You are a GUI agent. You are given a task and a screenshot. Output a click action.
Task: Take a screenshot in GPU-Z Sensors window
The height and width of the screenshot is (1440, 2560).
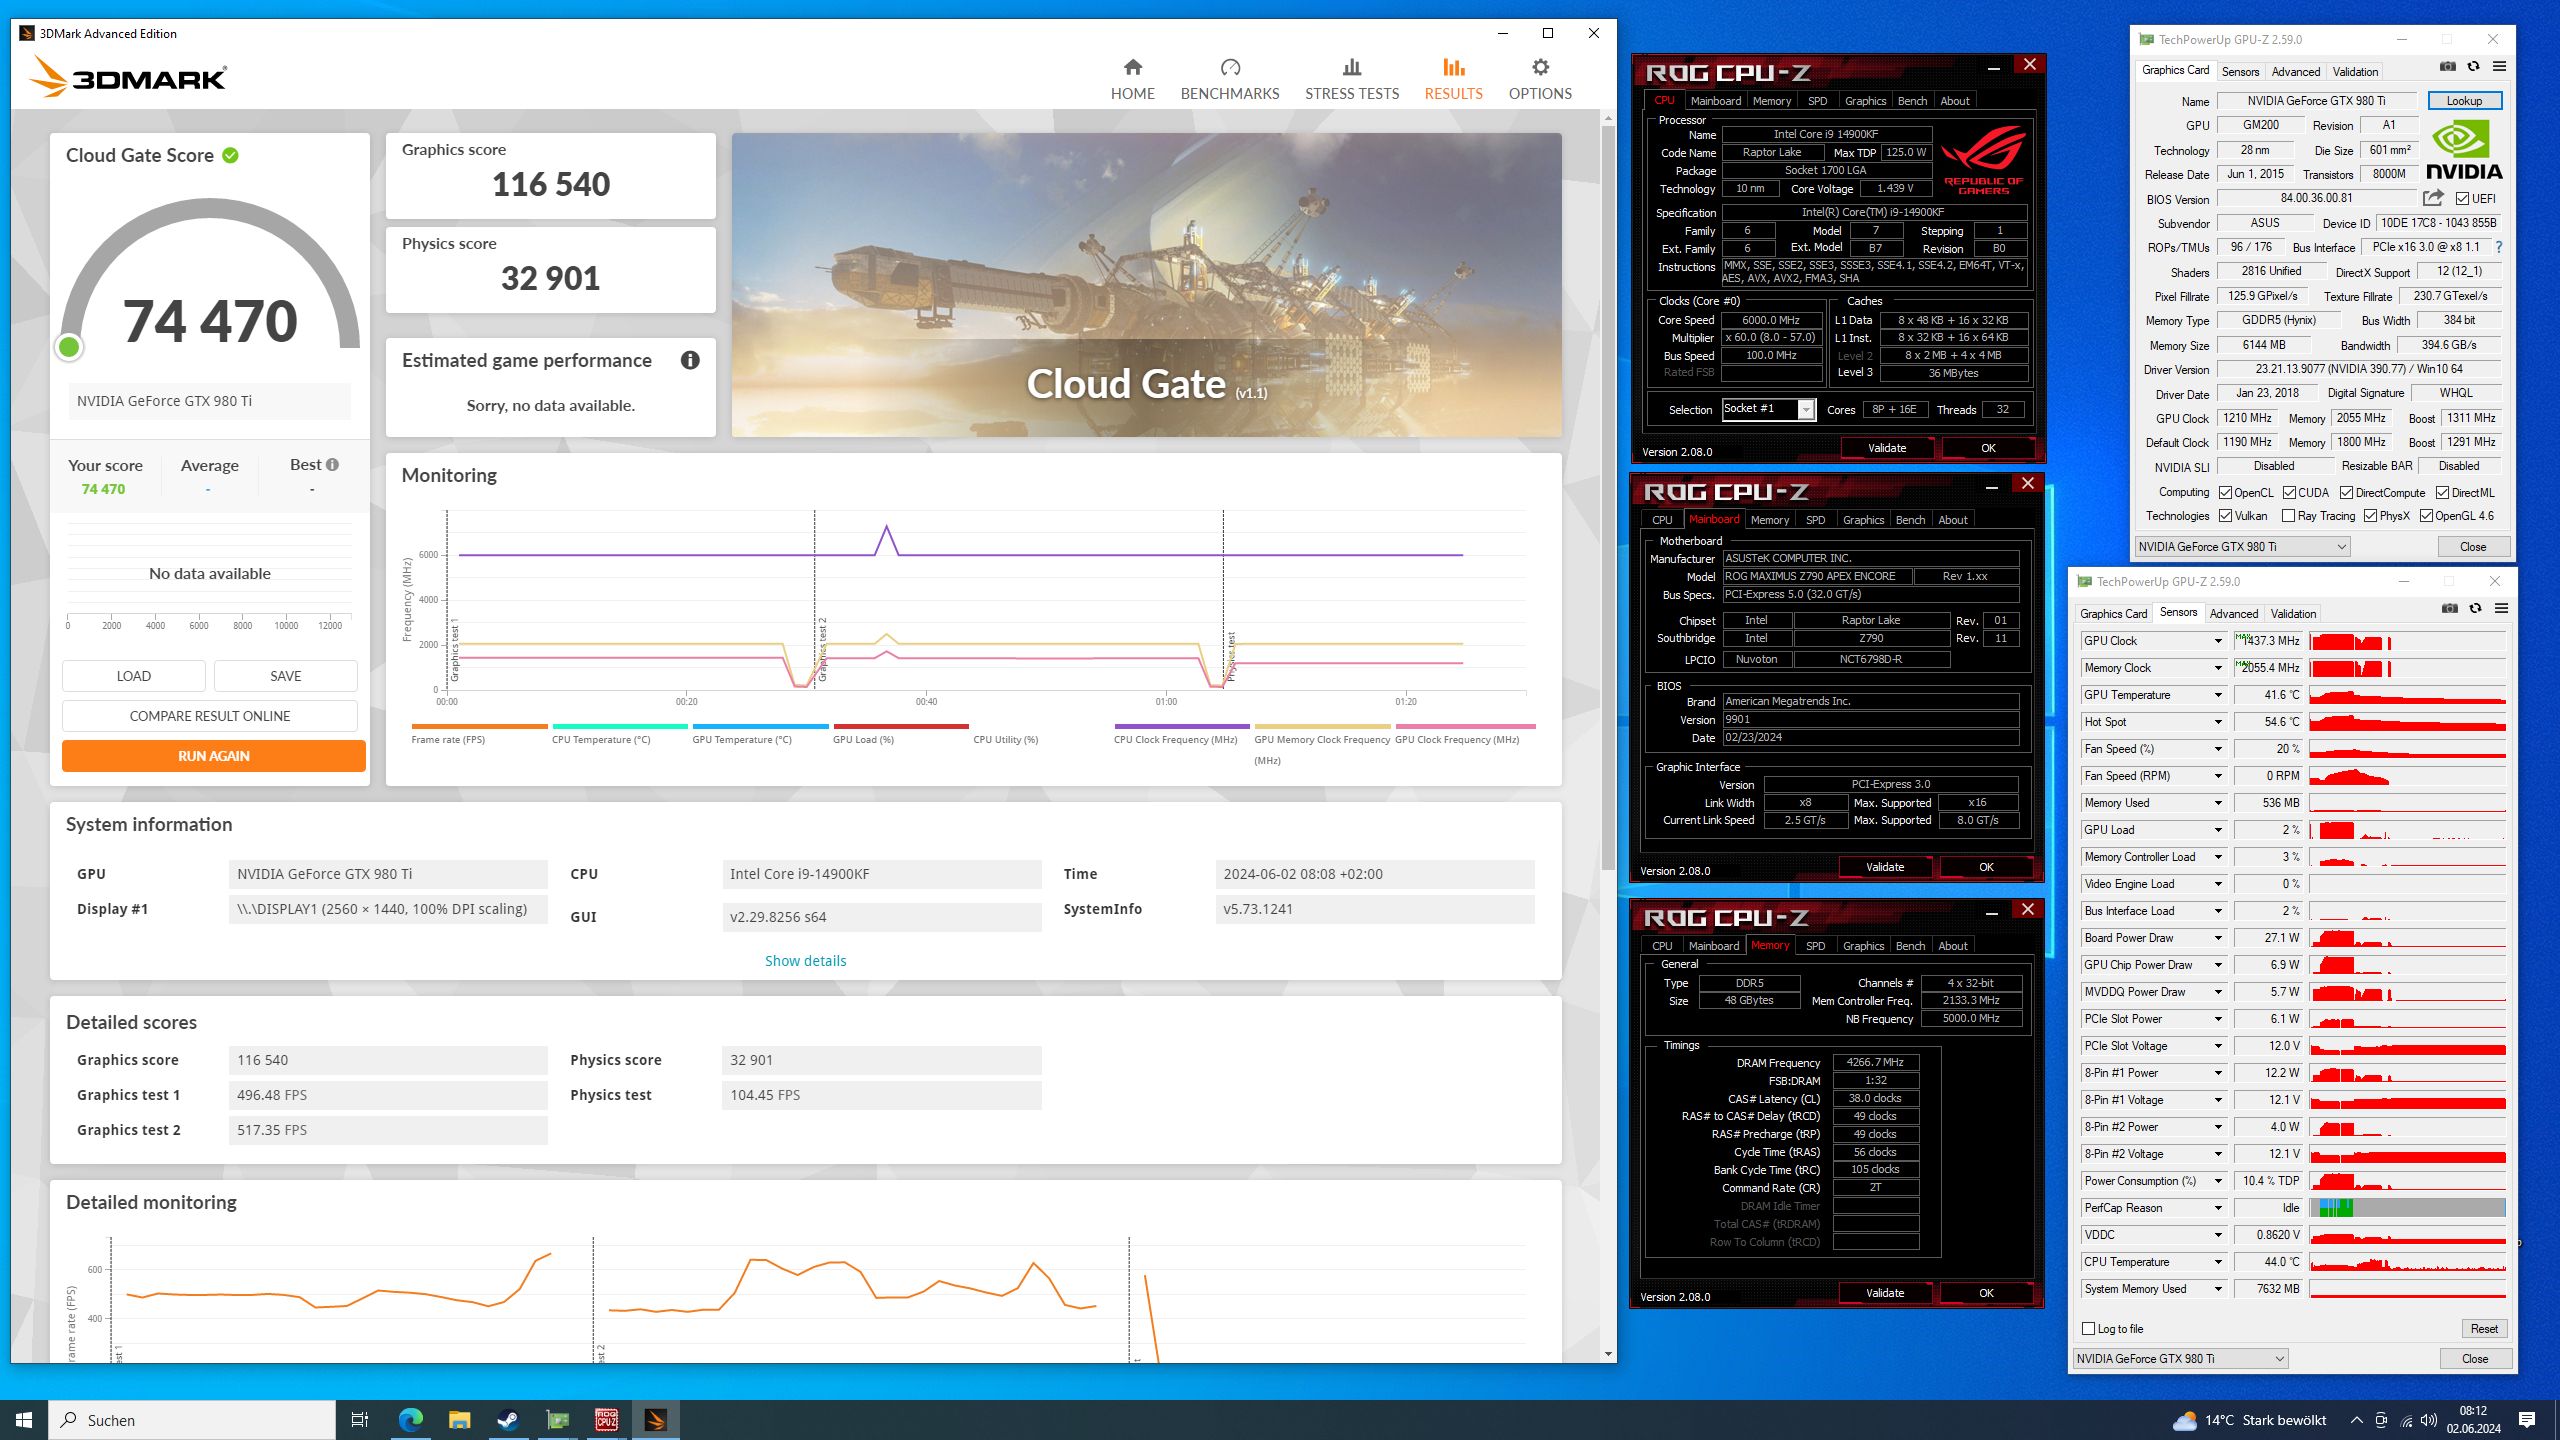point(2449,609)
